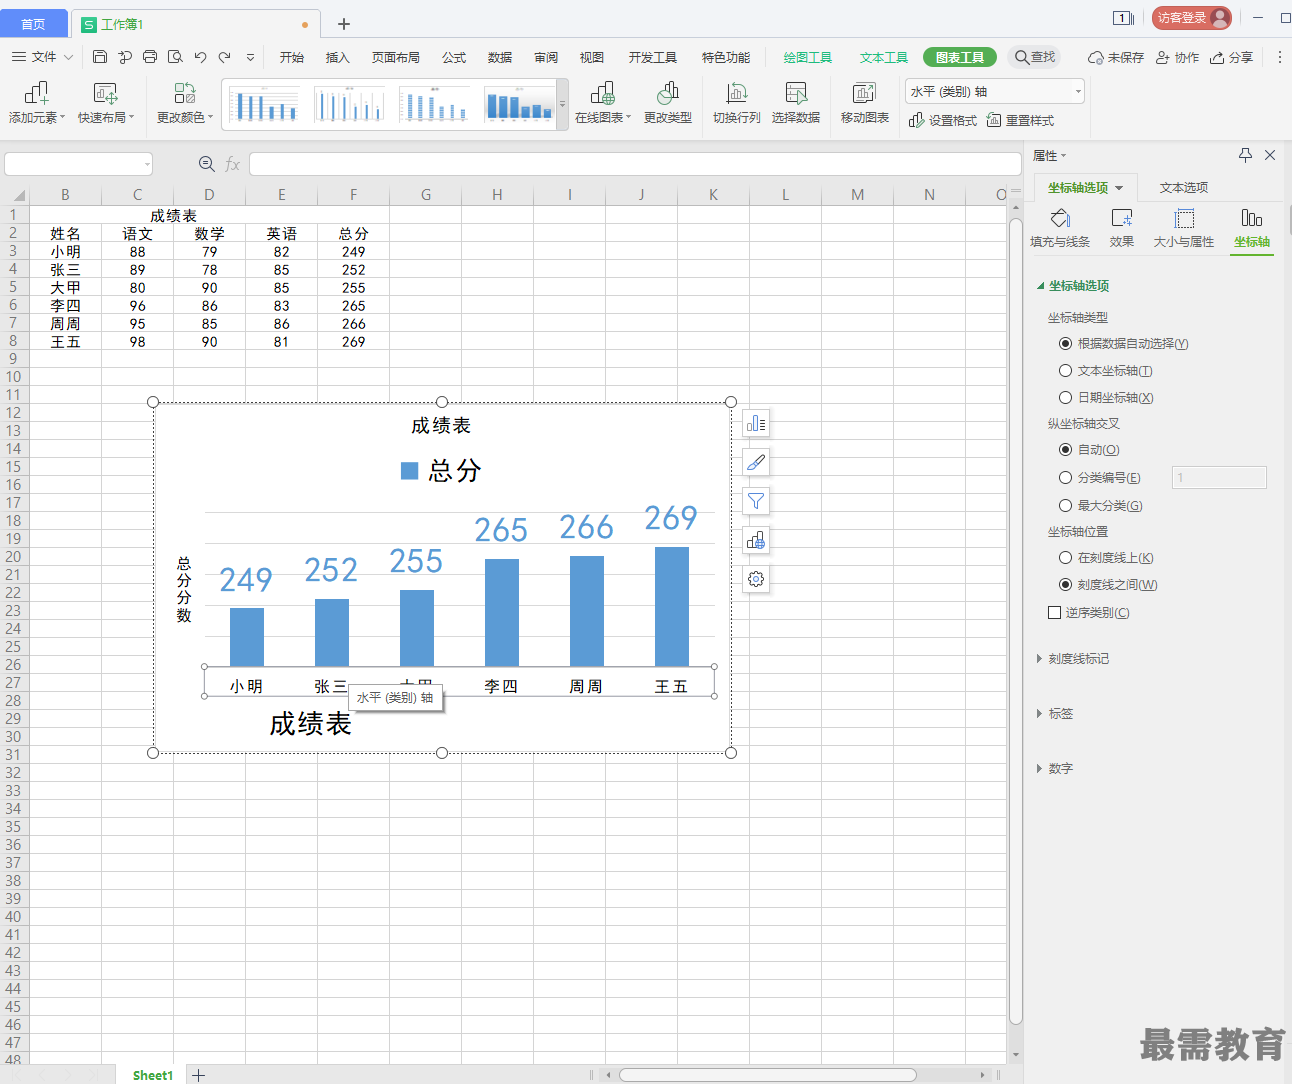Open 页面布局 ribbon tab

(x=396, y=58)
